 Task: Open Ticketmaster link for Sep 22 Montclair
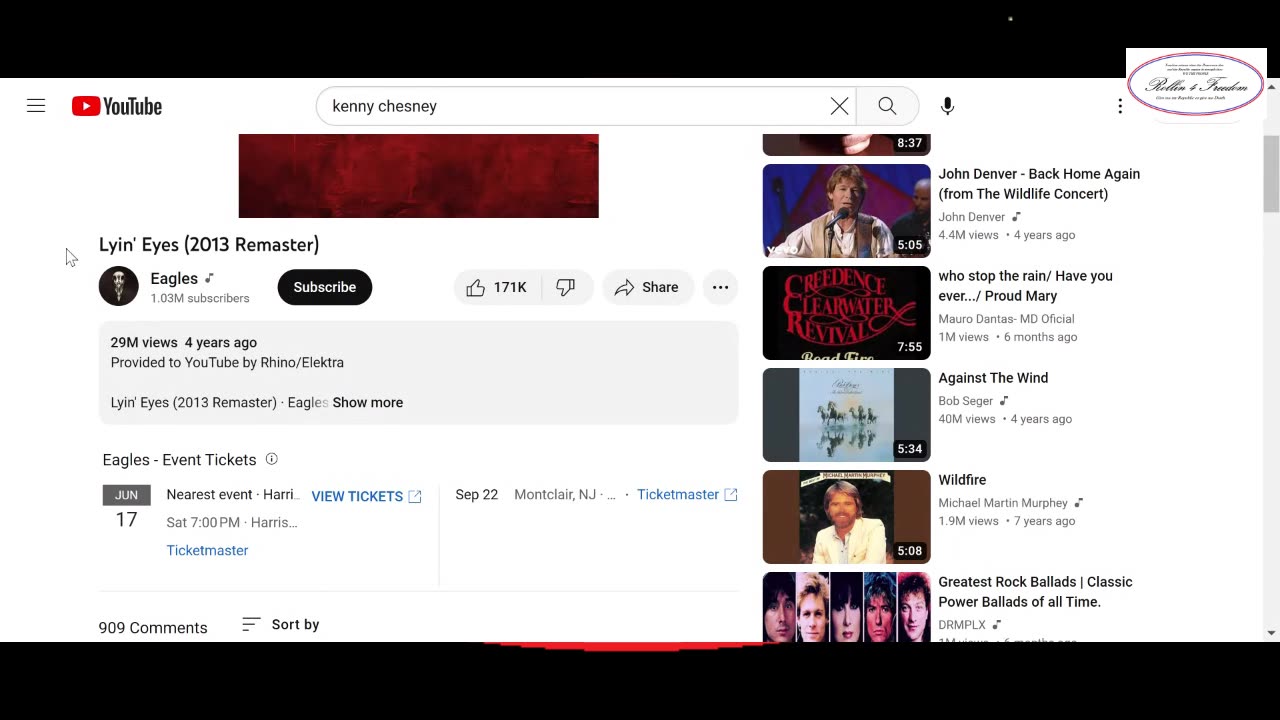pyautogui.click(x=687, y=494)
